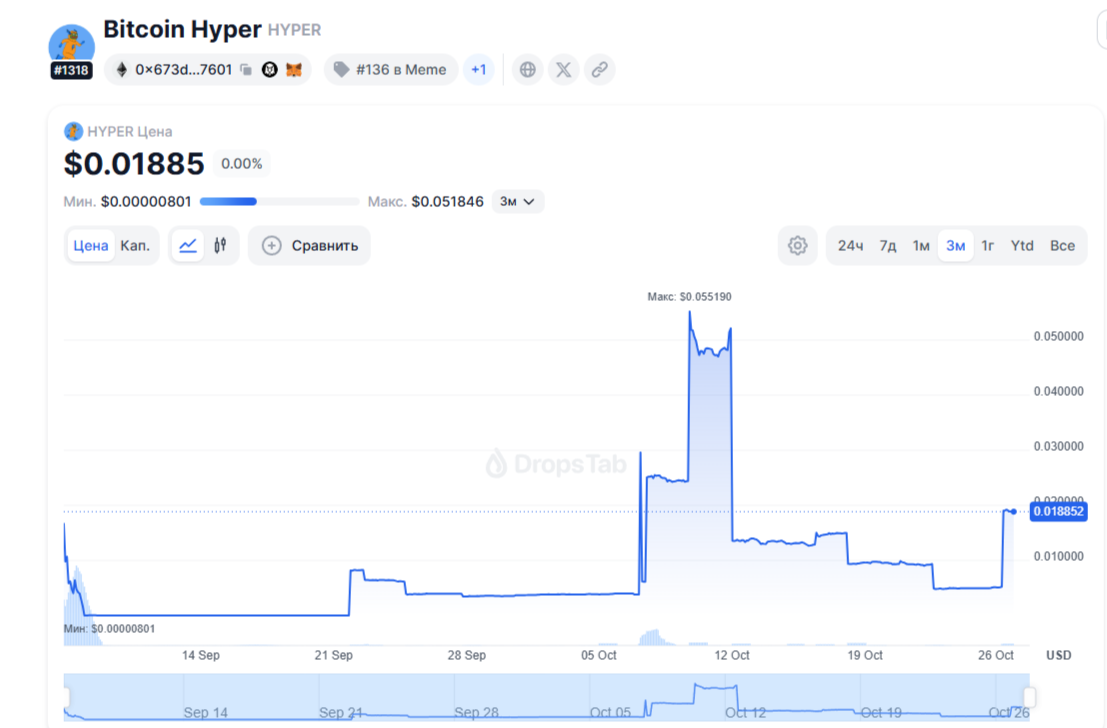Open the Bitcoin Hyper title link

coord(184,29)
